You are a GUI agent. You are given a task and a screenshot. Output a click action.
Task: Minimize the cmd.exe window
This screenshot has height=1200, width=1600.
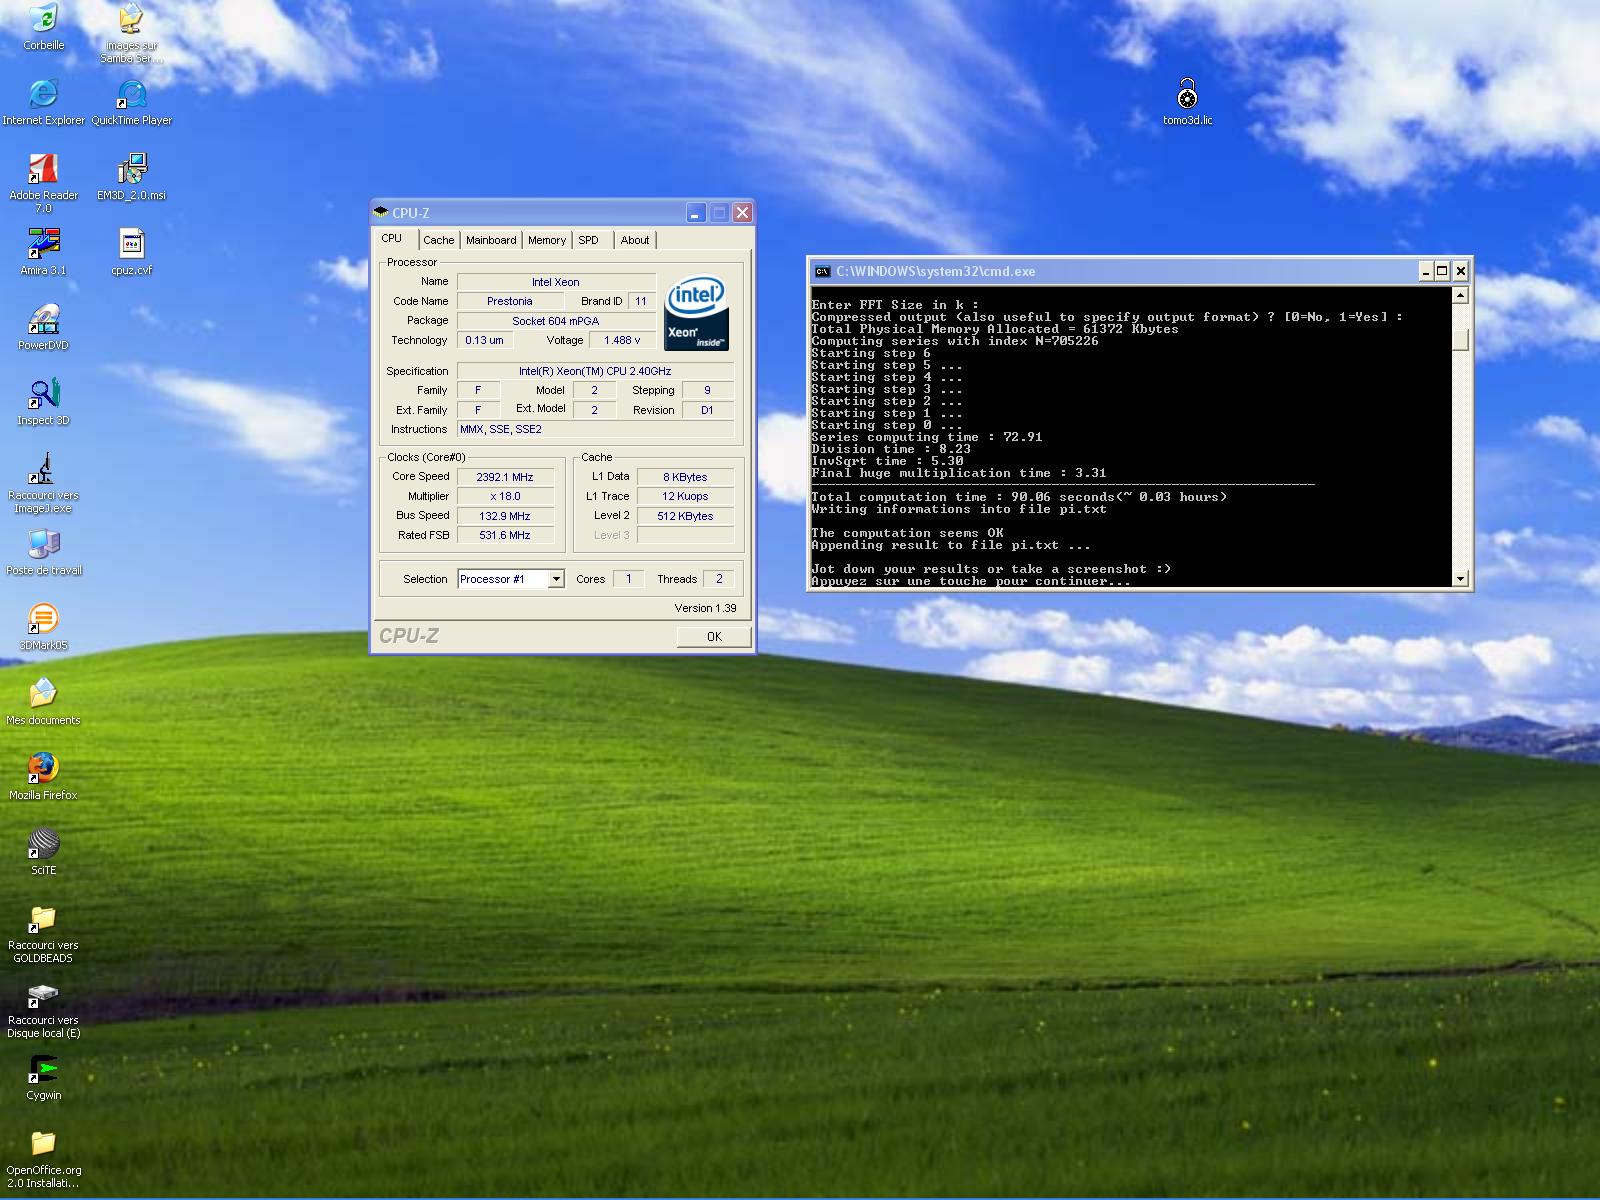pos(1426,271)
